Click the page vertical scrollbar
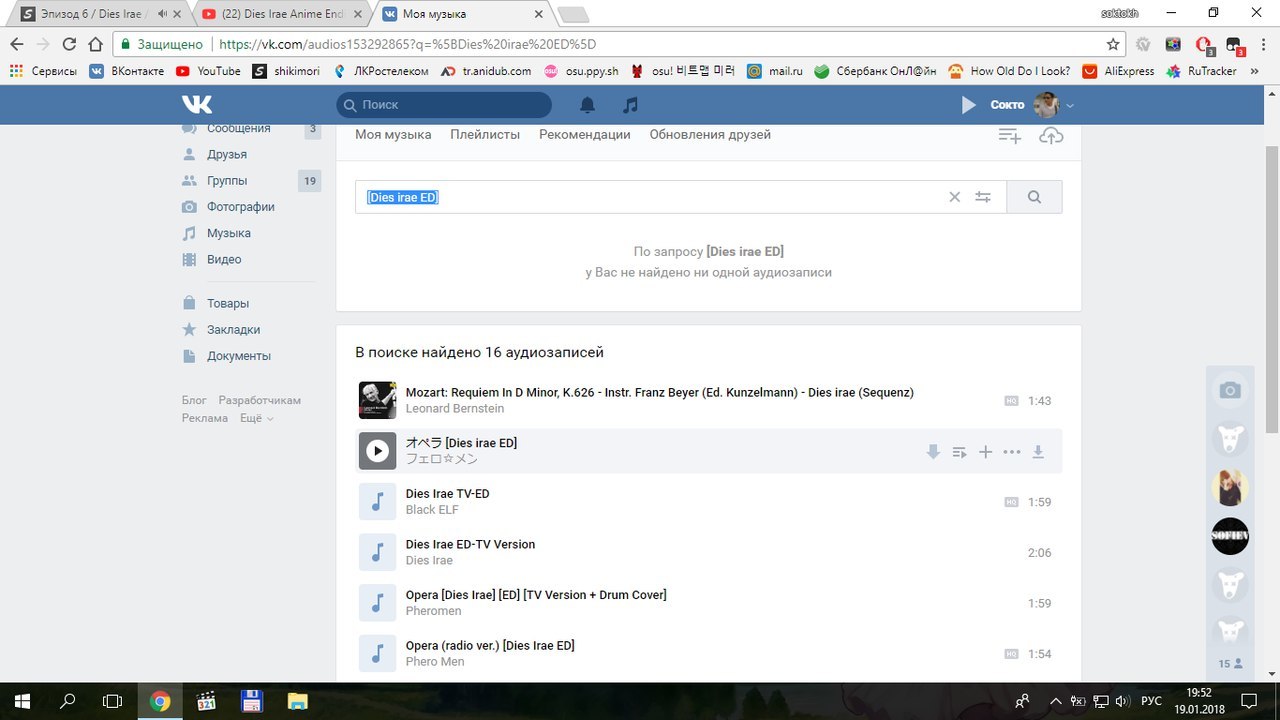Screen dimensions: 1280x720 [x=1272, y=290]
